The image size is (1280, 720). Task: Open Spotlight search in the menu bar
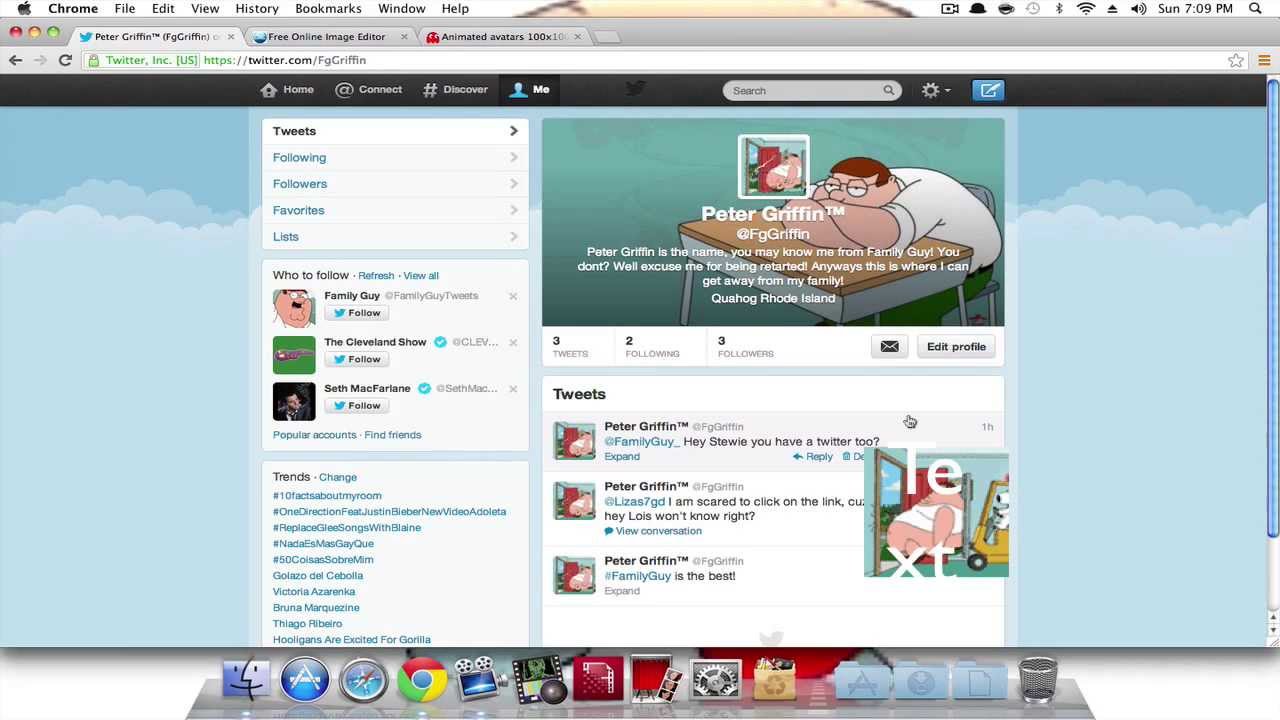(1256, 9)
